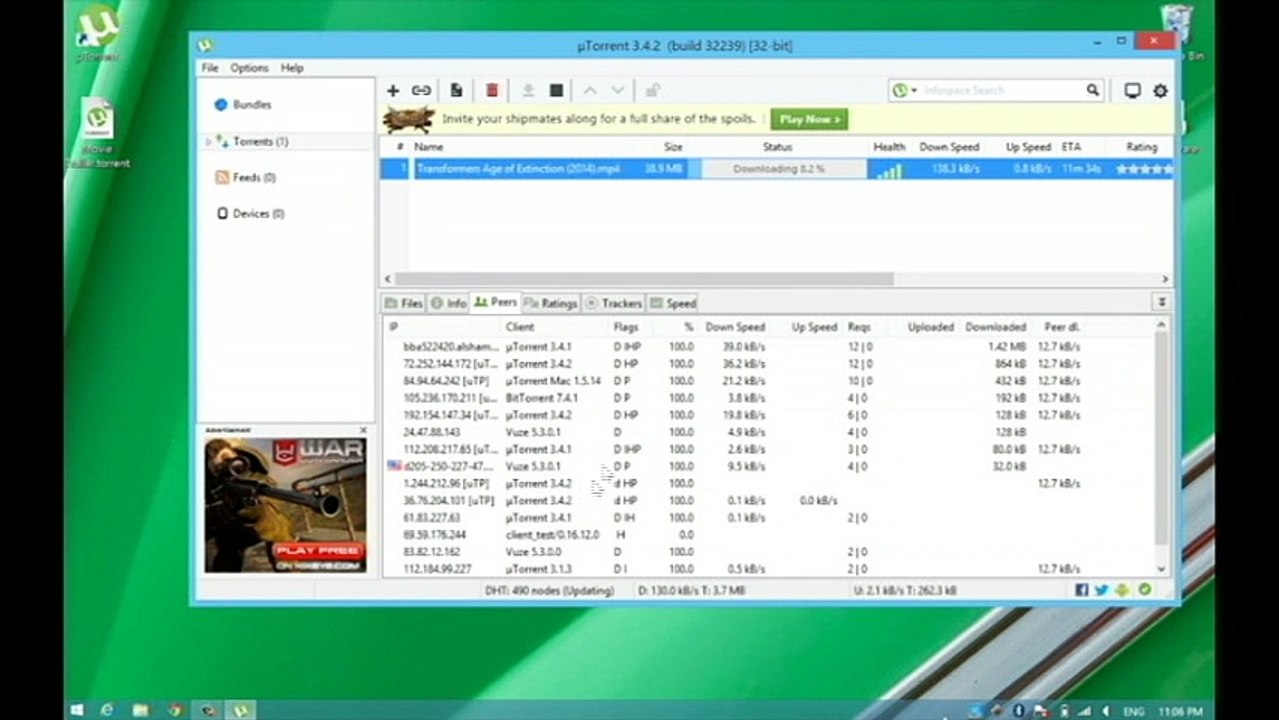1279x720 pixels.
Task: Click the torrent list right scroll arrow
Action: point(1166,279)
